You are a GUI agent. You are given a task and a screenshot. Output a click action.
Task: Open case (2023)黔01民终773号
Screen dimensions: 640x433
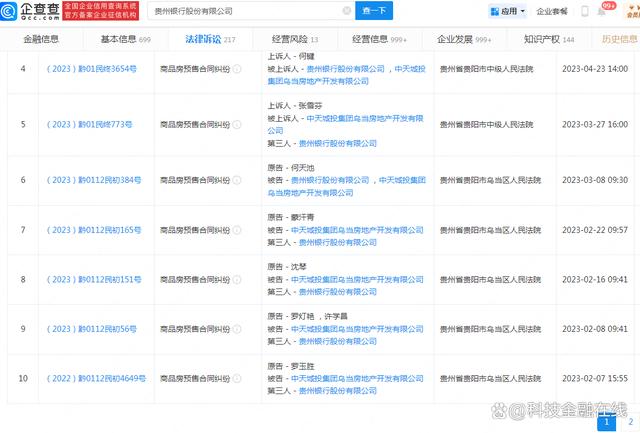tap(89, 124)
